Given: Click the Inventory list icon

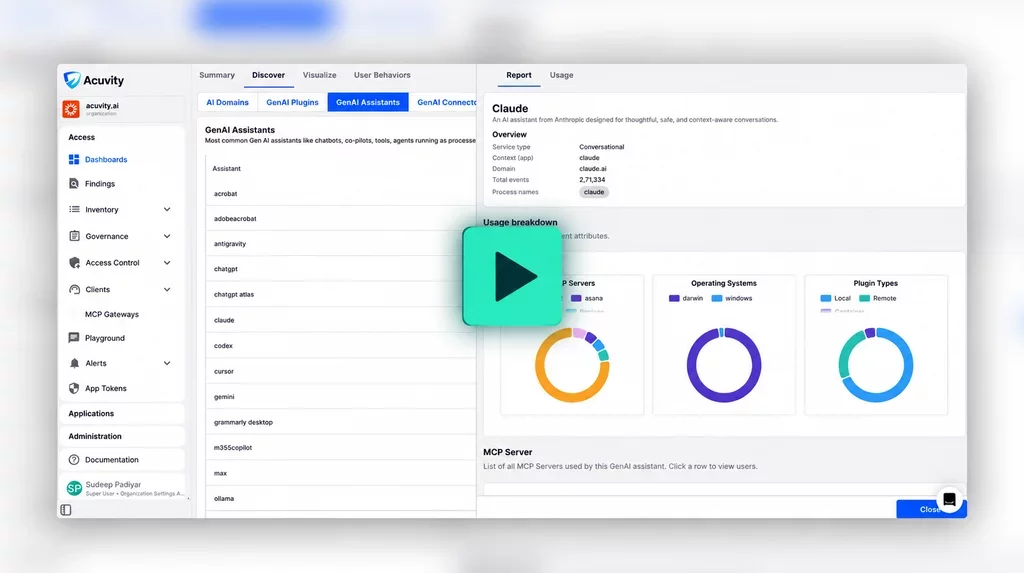Looking at the screenshot, I should click(74, 210).
